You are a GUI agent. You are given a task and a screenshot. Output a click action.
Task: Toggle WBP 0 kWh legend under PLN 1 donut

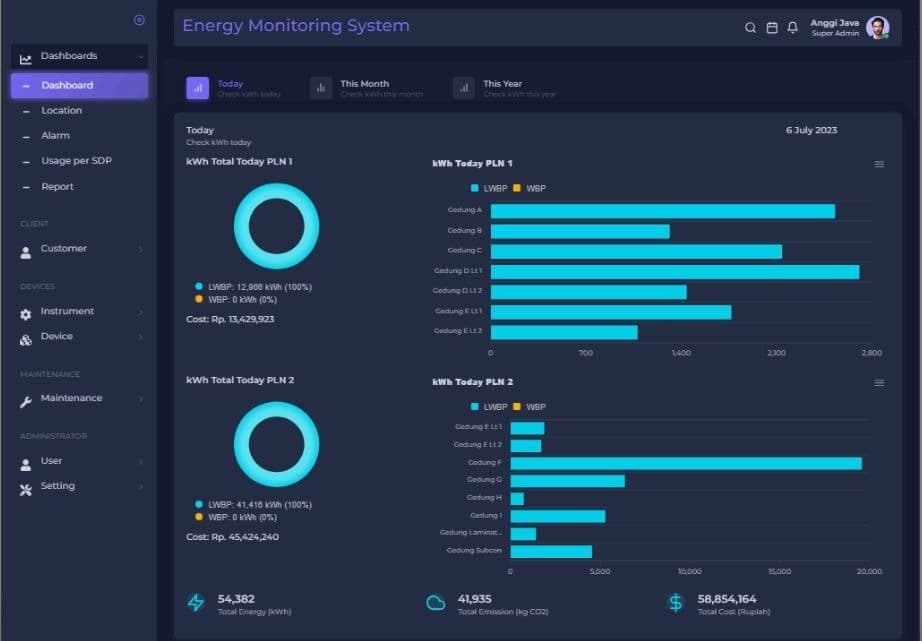[236, 300]
